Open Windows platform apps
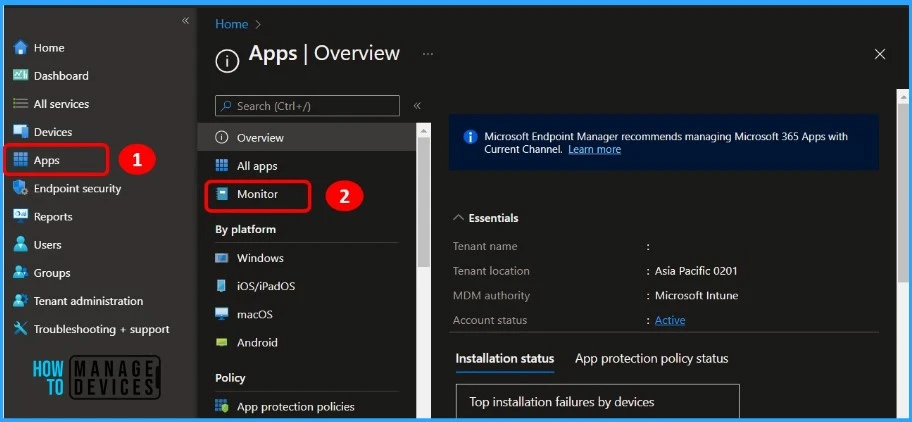Image resolution: width=912 pixels, height=422 pixels. 260,258
